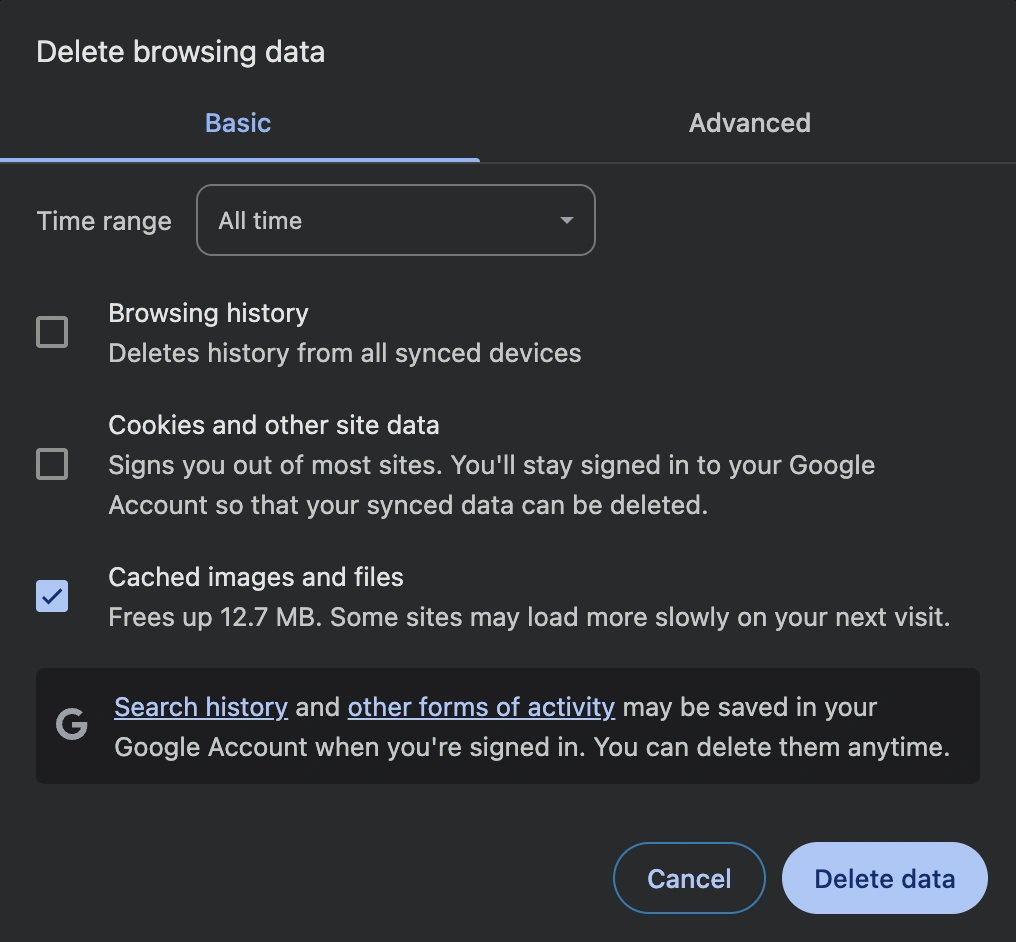Screen dimensions: 1016x942
Task: Uncheck Cached images and files
Action: point(52,596)
